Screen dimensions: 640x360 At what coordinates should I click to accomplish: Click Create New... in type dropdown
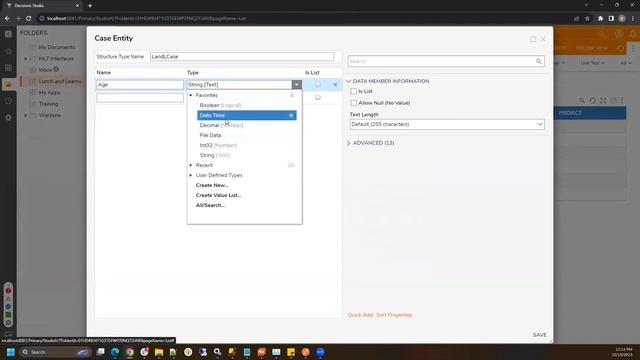click(x=212, y=185)
